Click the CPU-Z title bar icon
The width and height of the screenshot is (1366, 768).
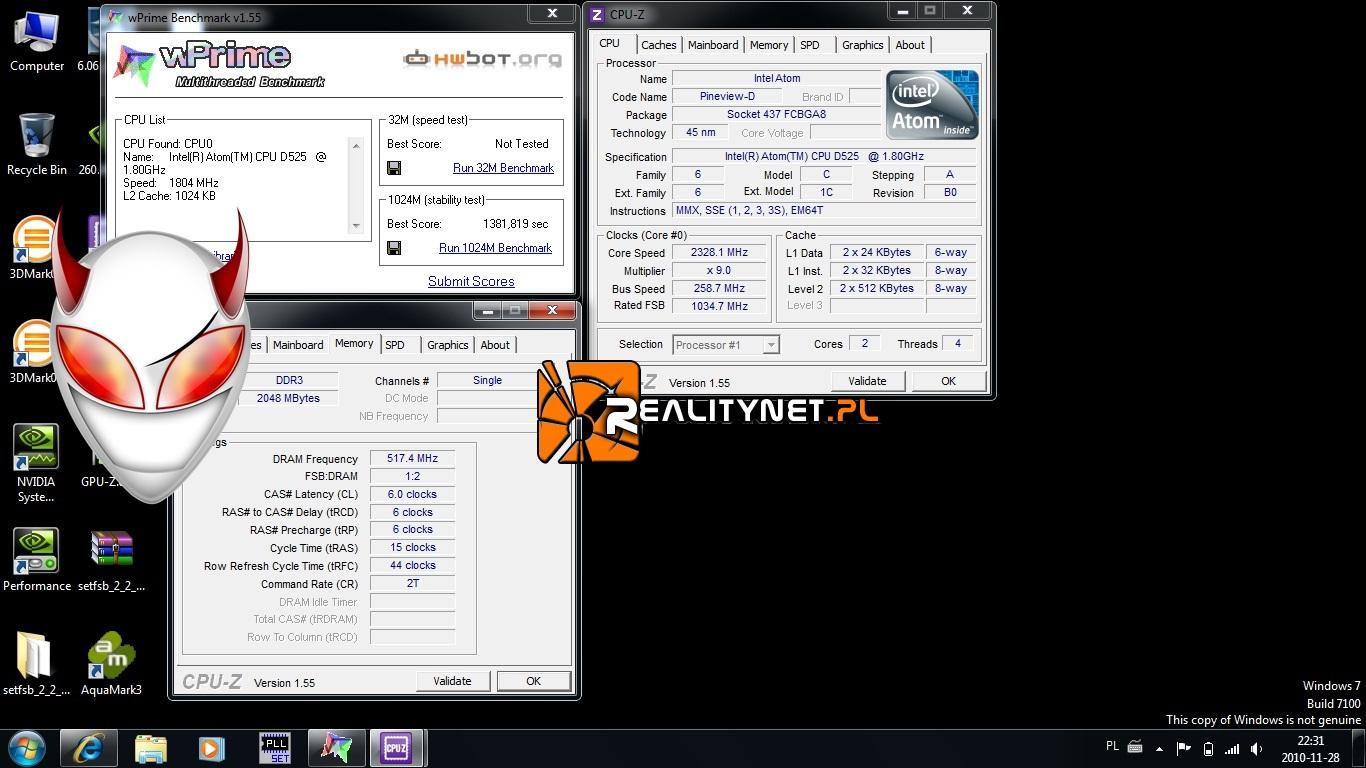pyautogui.click(x=597, y=14)
